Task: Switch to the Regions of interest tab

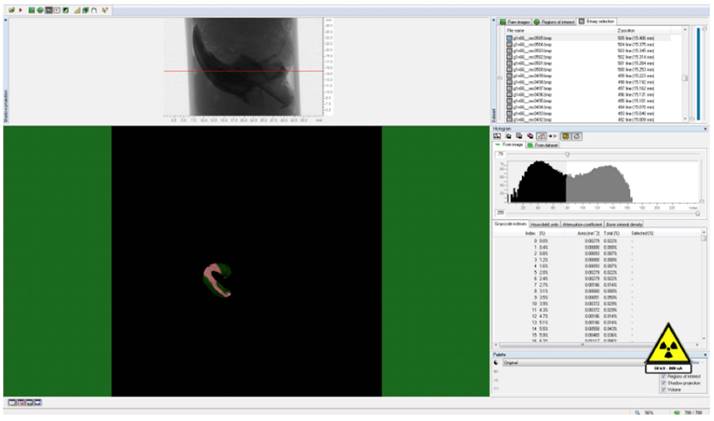Action: click(x=554, y=21)
